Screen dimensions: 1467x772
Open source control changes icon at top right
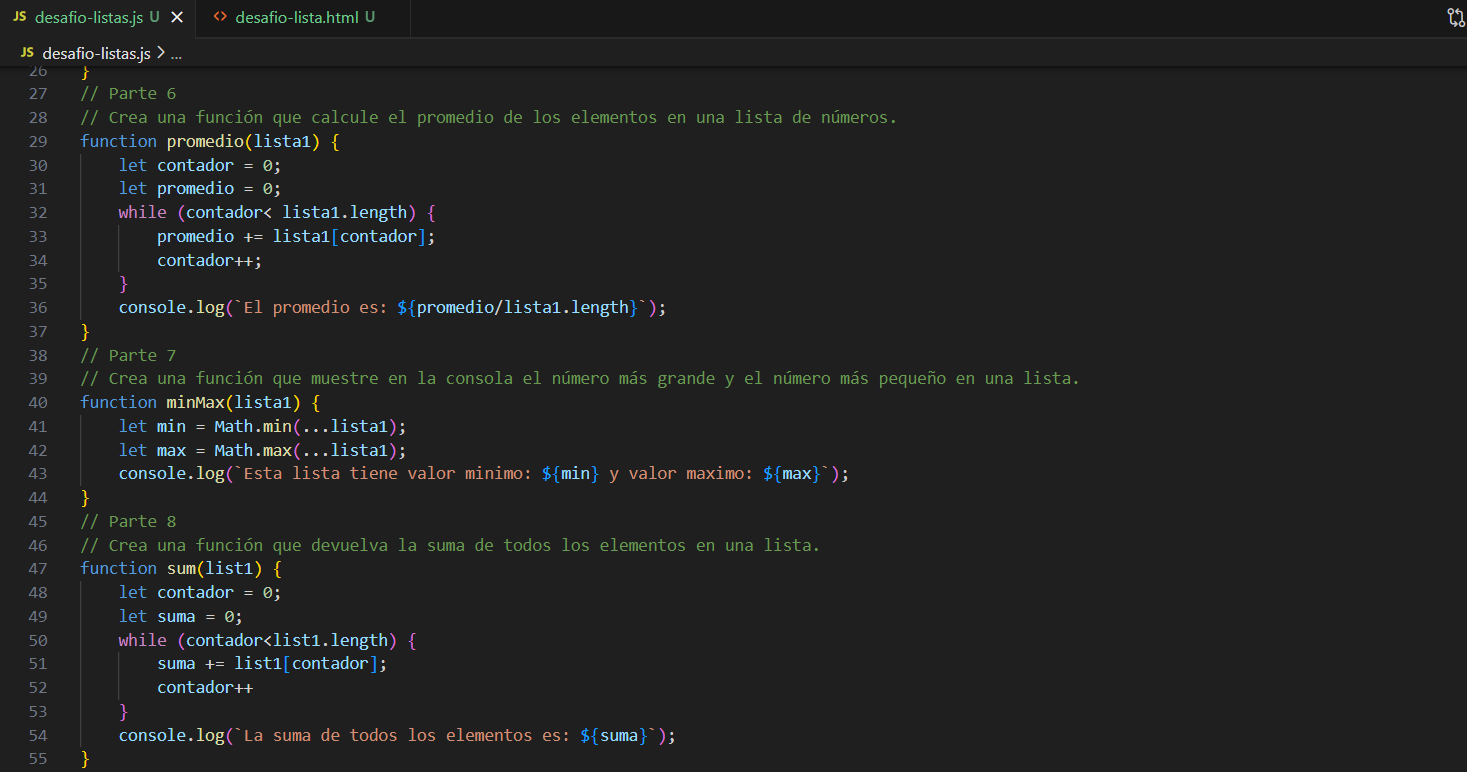coord(1456,17)
